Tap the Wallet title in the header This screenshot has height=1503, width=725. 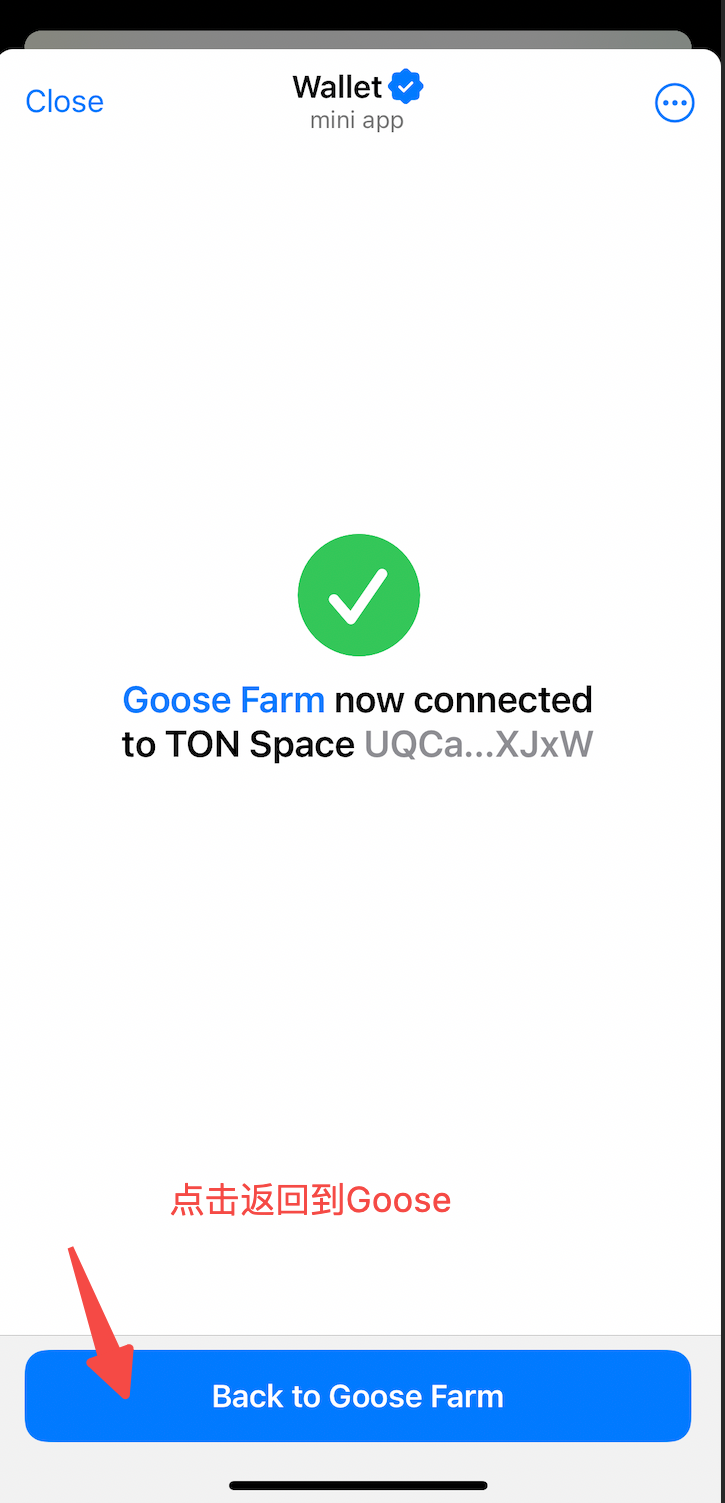(x=337, y=87)
